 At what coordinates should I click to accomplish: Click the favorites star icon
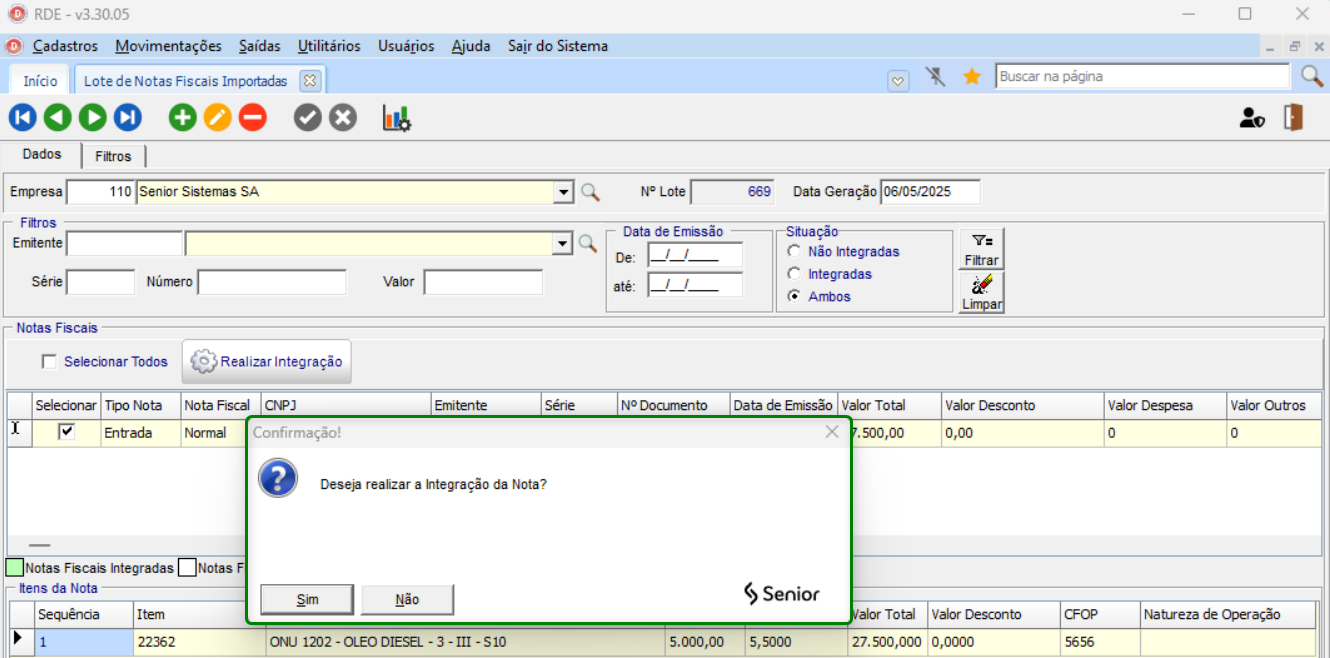click(972, 77)
